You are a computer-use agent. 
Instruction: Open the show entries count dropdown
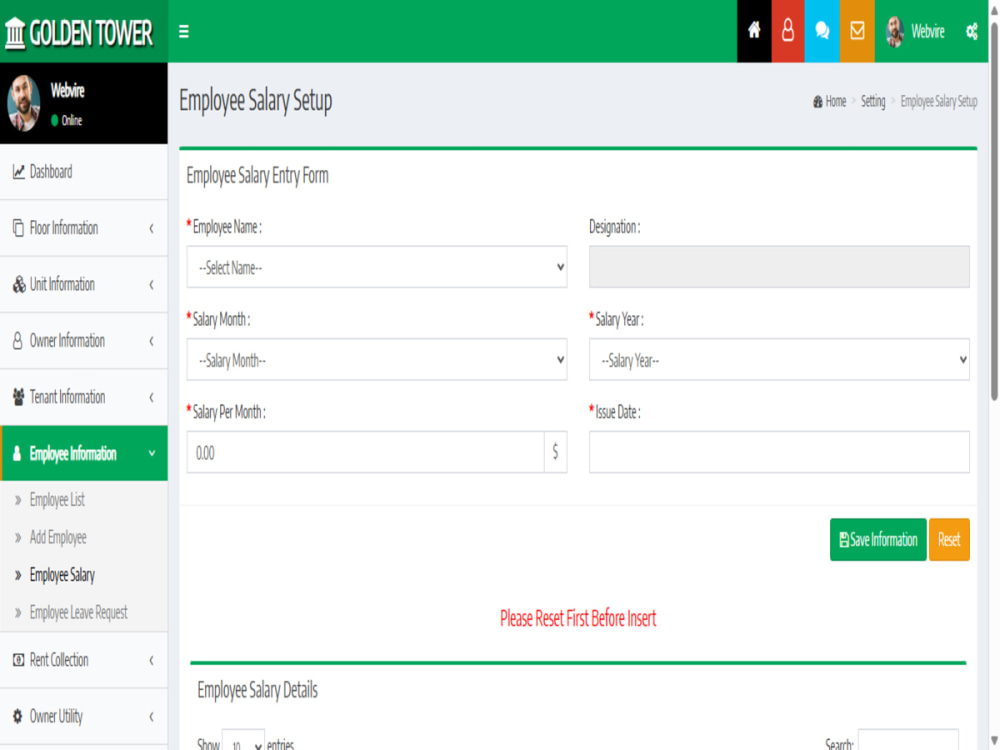243,742
